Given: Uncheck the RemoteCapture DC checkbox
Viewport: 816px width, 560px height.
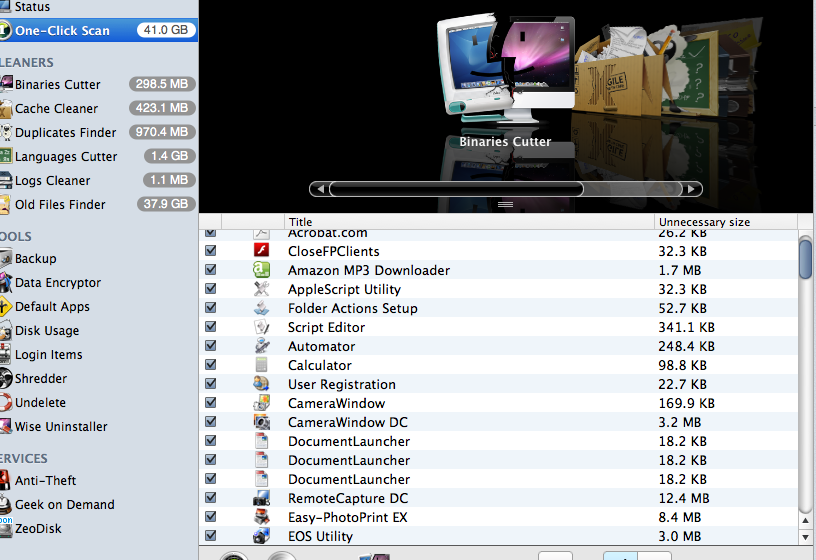Looking at the screenshot, I should tap(211, 498).
